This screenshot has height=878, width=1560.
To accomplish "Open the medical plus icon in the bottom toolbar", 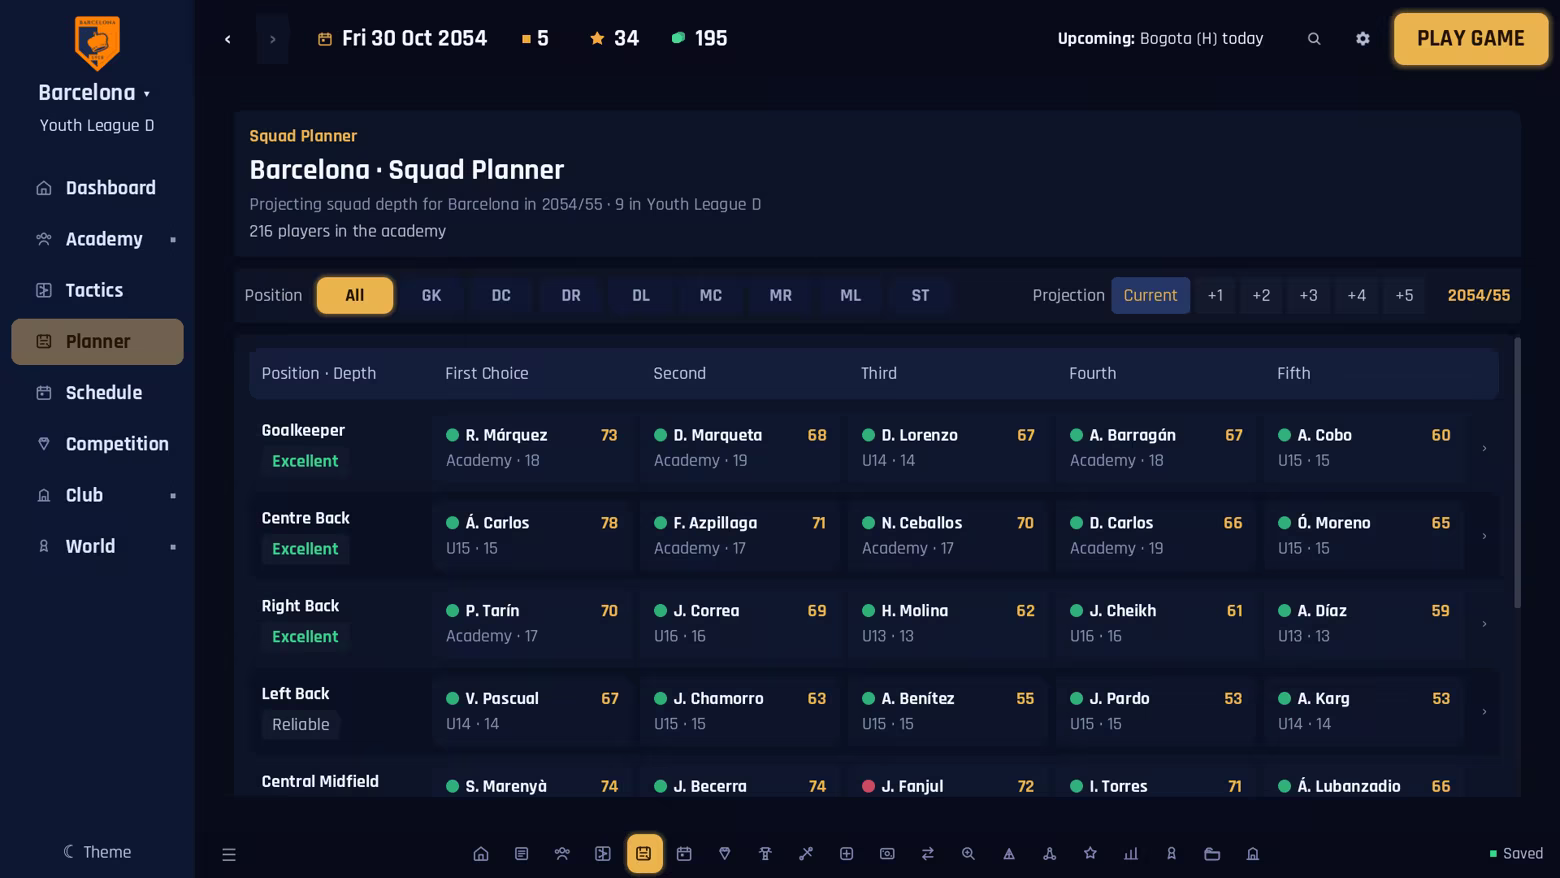I will point(846,854).
